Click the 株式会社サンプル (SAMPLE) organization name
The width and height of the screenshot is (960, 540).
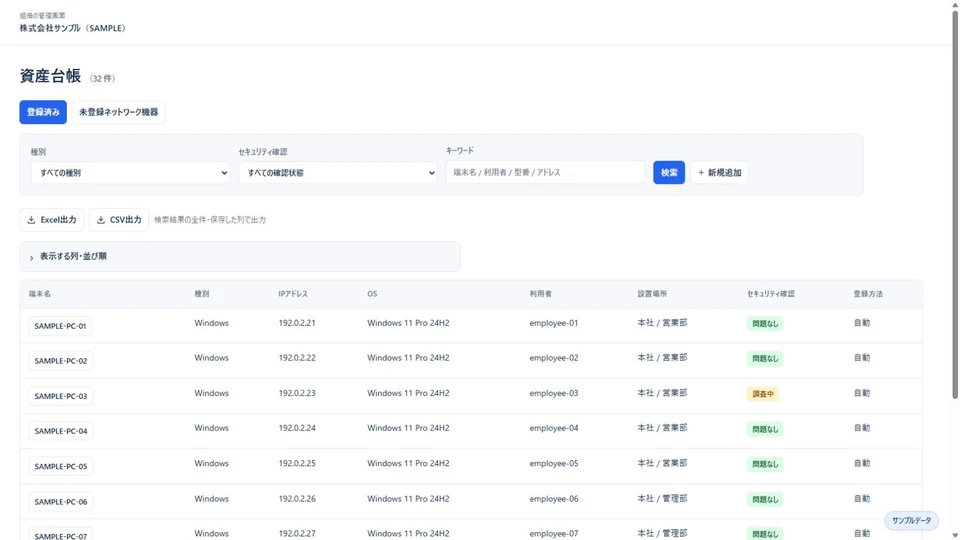(72, 28)
